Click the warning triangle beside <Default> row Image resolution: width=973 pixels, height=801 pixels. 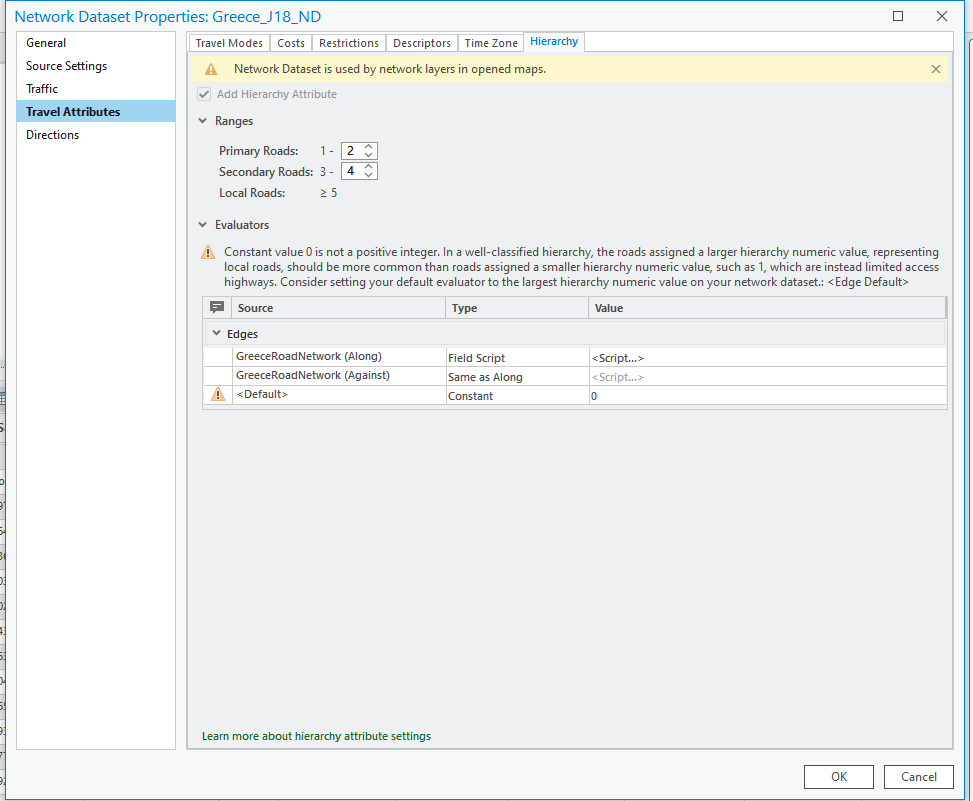tap(217, 394)
